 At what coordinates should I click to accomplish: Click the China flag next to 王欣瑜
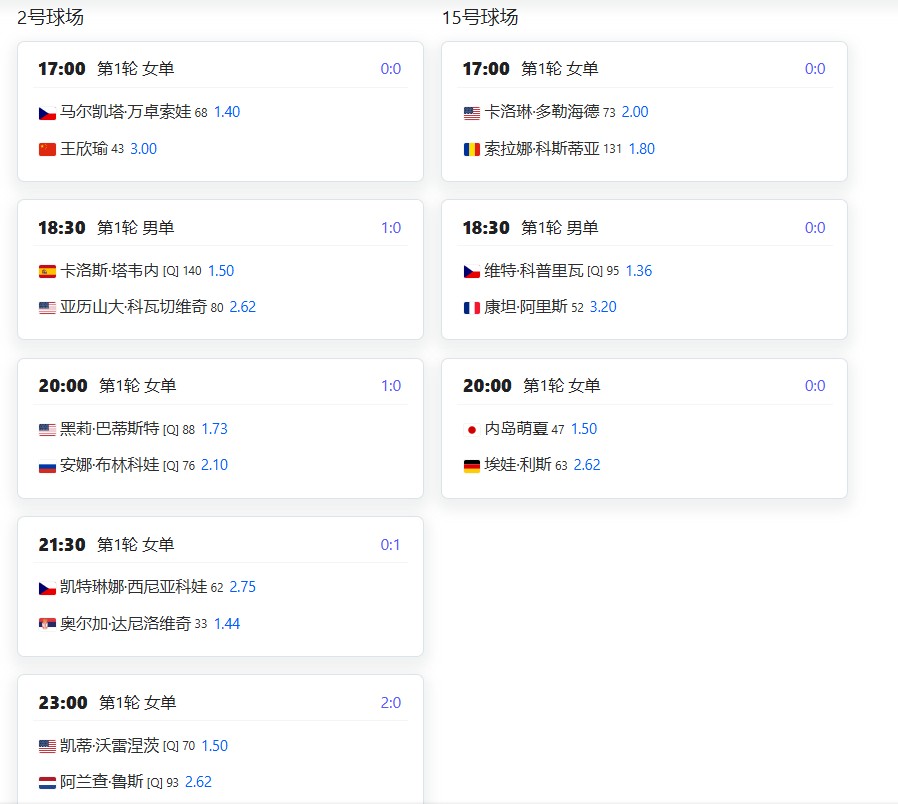point(47,149)
